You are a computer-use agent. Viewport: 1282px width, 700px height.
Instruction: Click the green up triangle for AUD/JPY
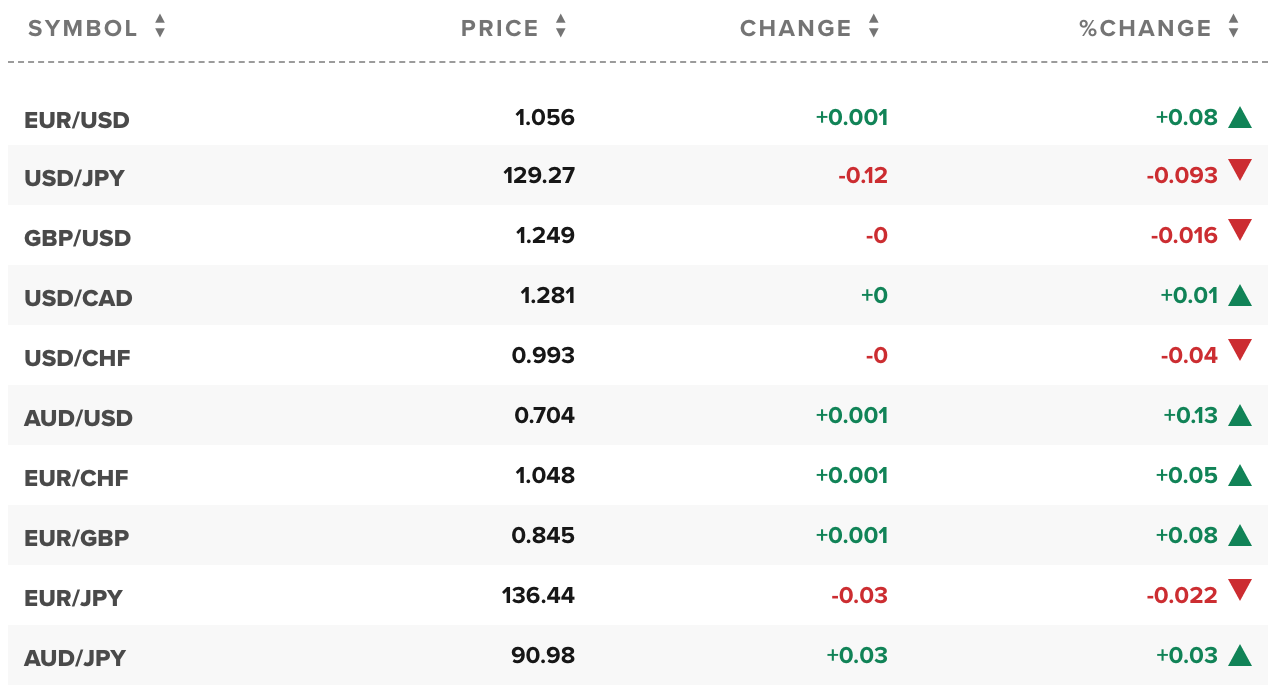1240,655
